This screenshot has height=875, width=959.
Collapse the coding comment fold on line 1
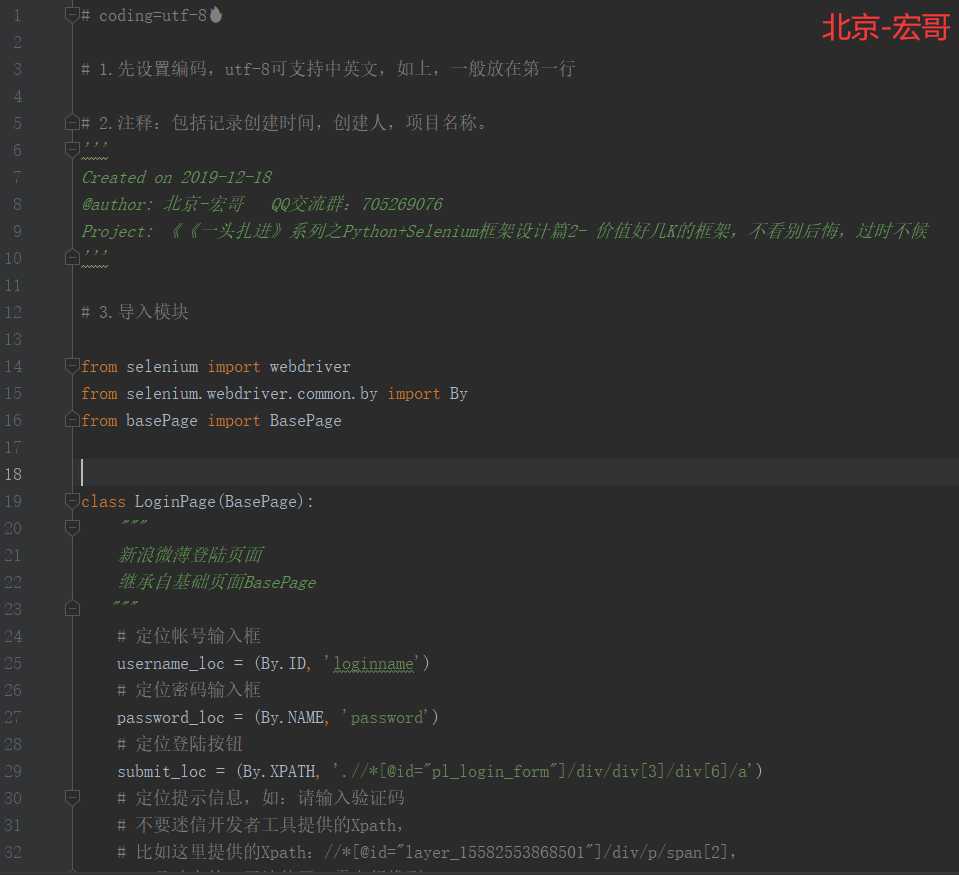70,14
